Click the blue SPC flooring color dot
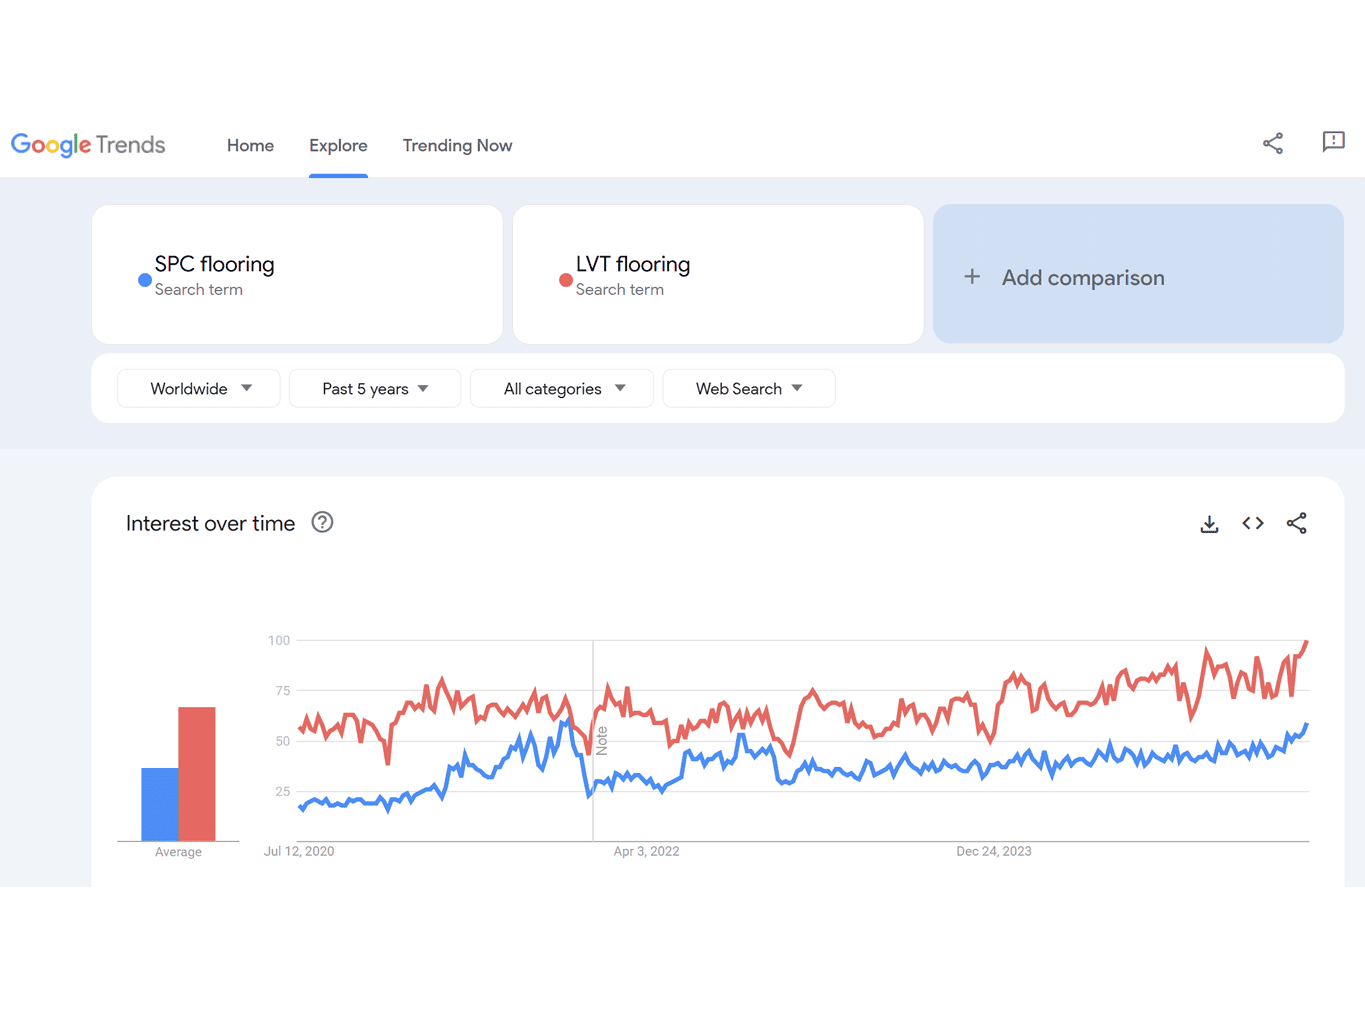The width and height of the screenshot is (1365, 1024). pos(145,280)
